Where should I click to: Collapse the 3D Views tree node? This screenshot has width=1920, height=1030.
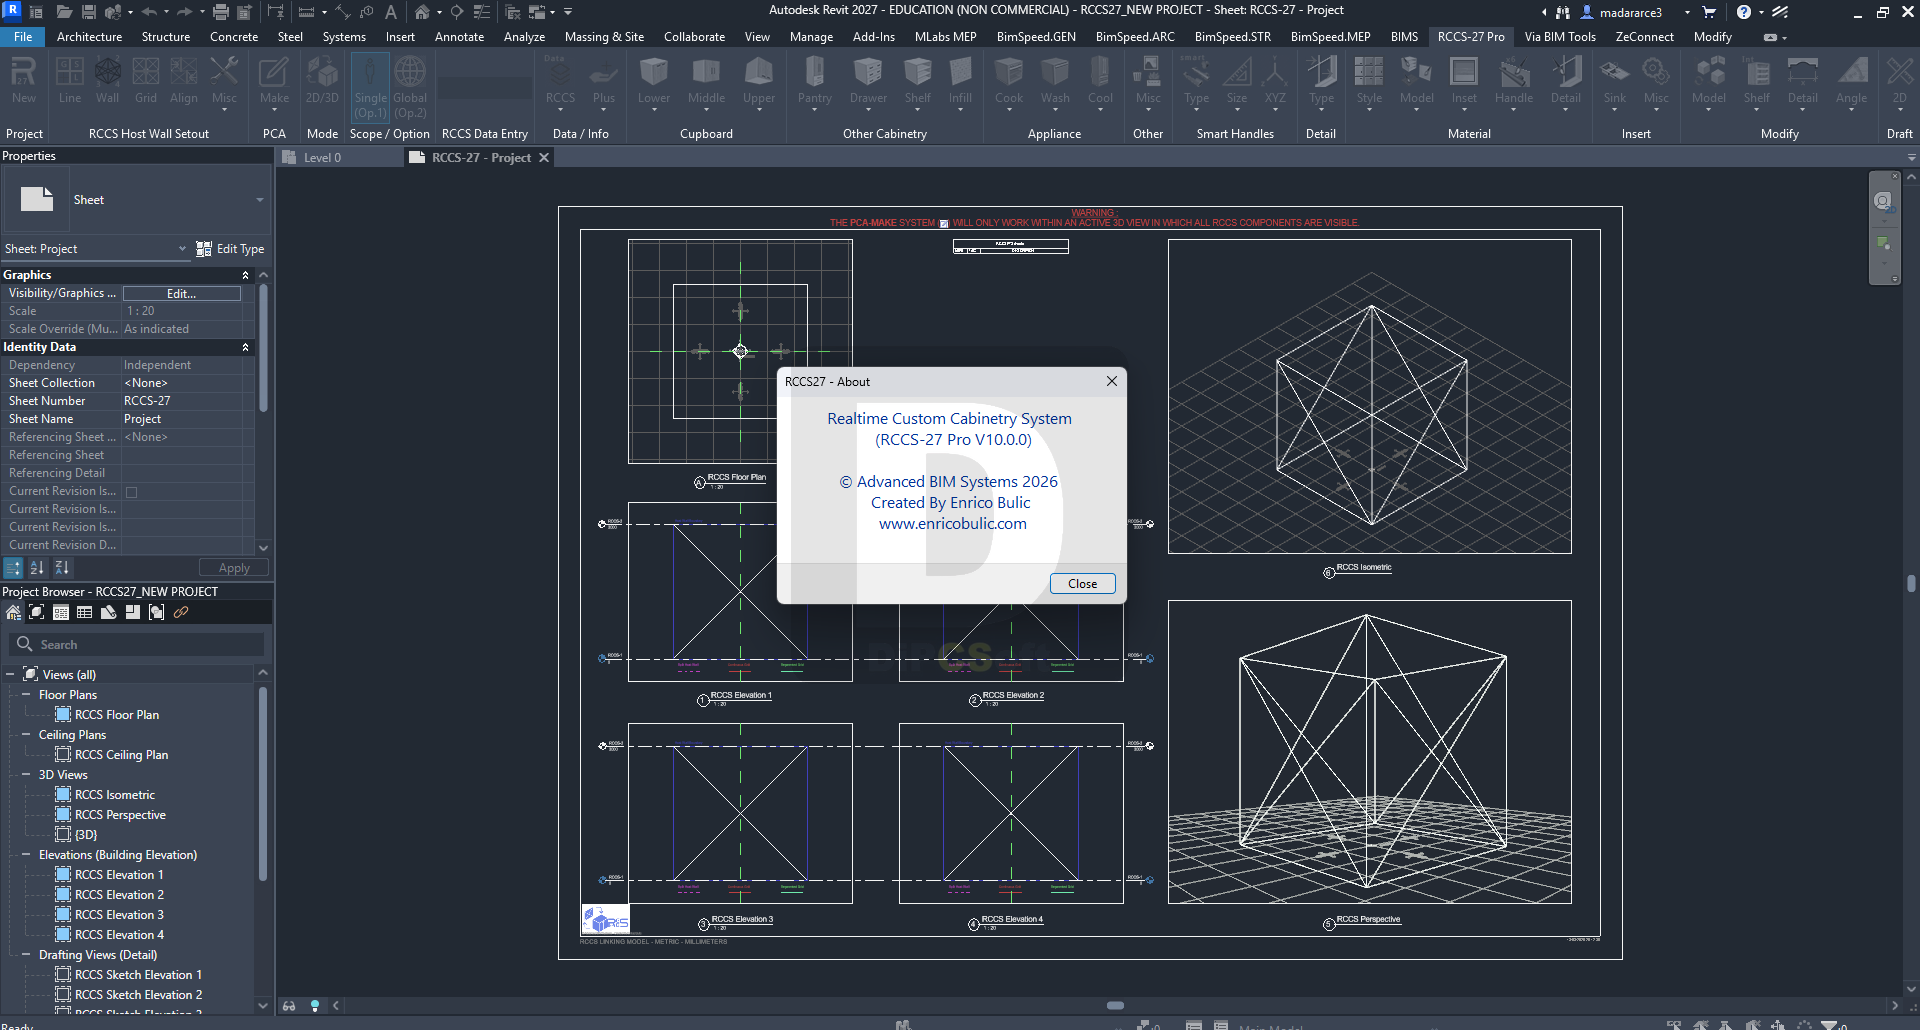click(26, 775)
